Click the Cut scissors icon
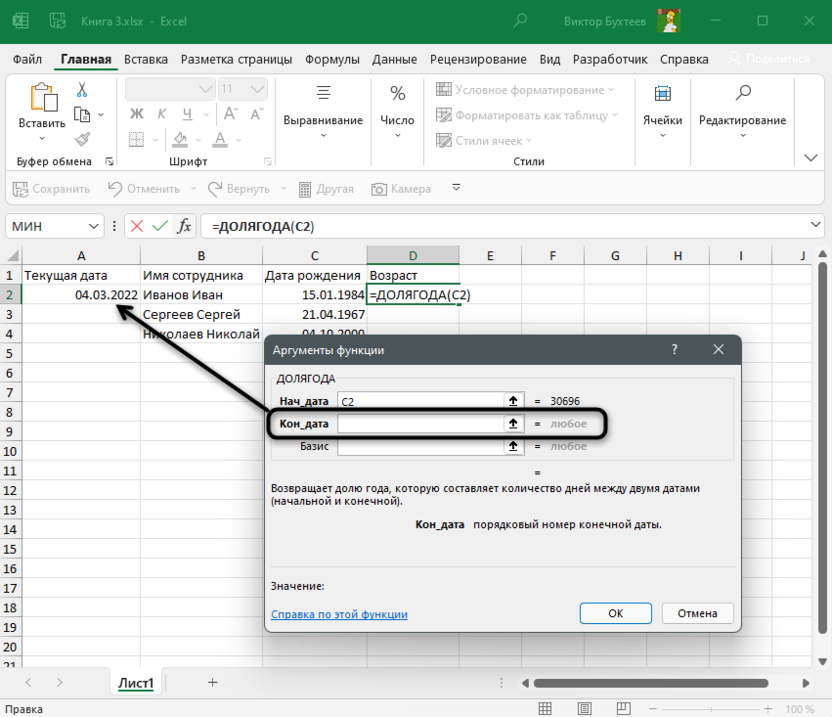The width and height of the screenshot is (832, 717). 82,90
